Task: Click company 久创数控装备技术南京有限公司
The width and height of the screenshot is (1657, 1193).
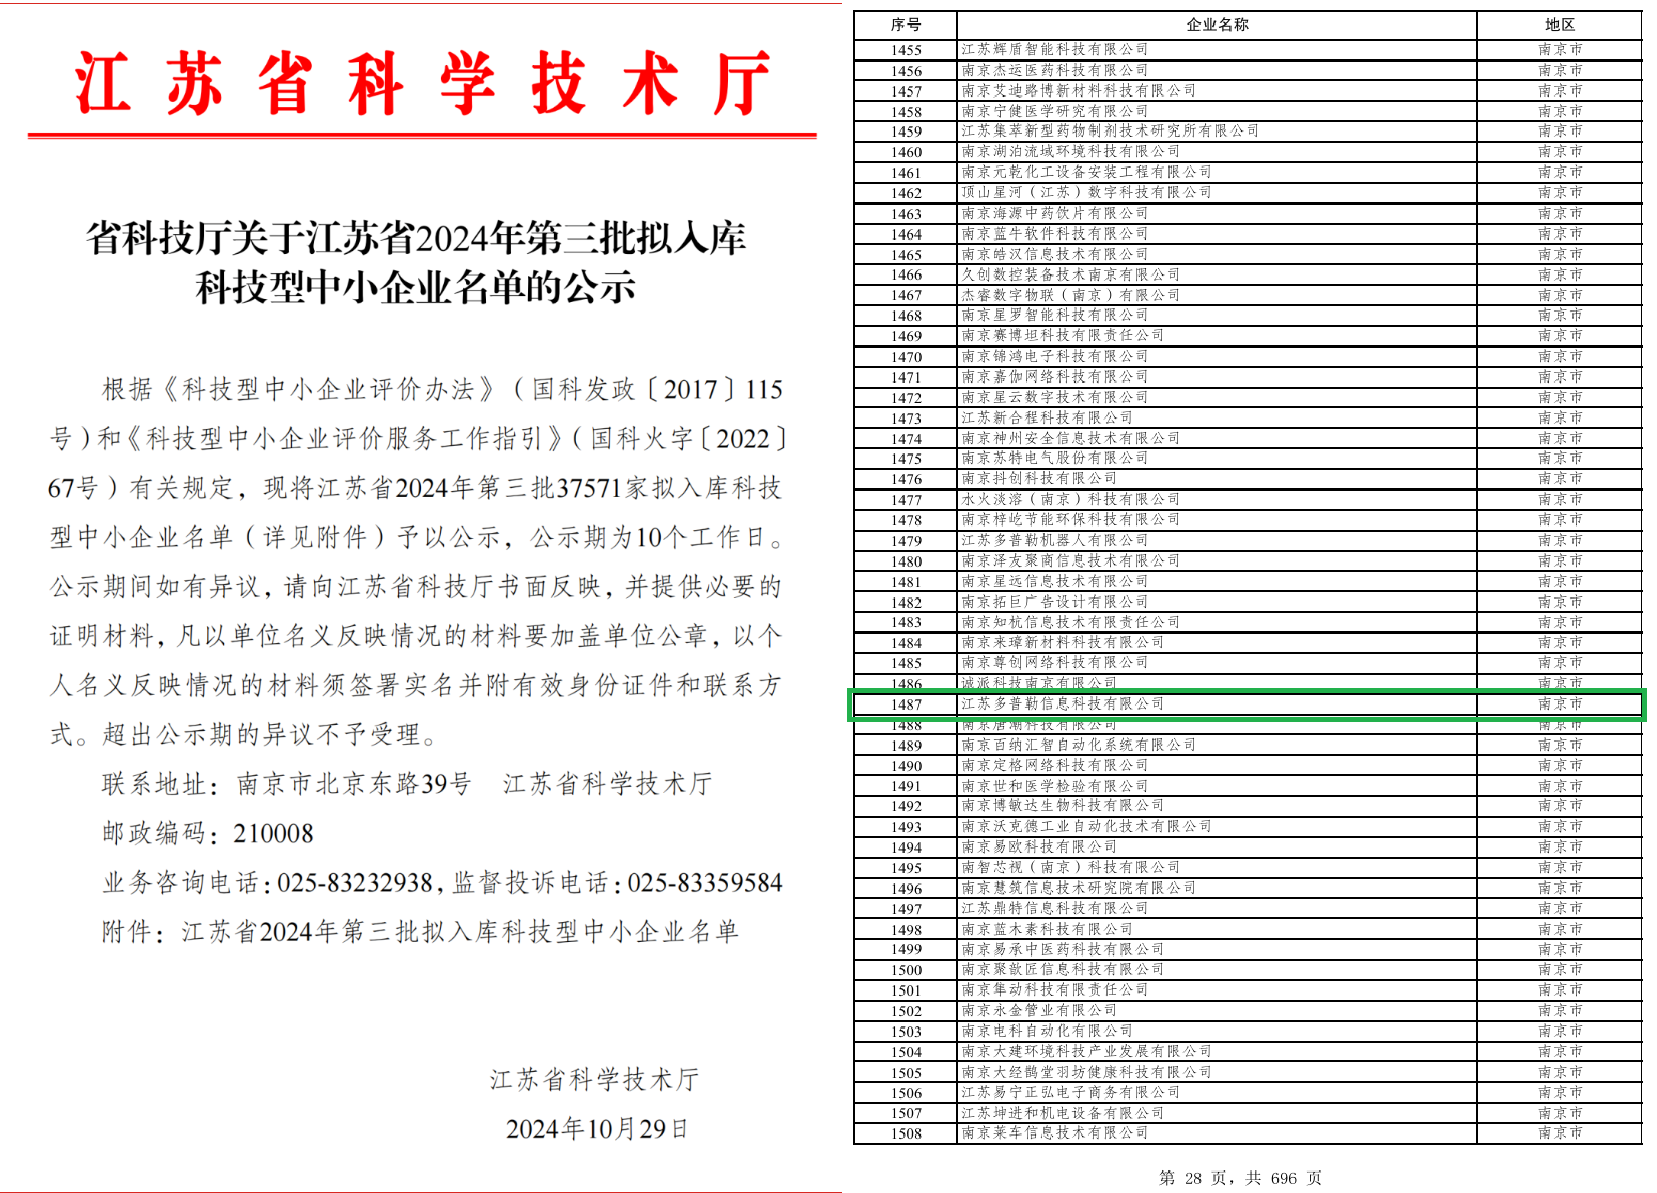Action: (1071, 274)
